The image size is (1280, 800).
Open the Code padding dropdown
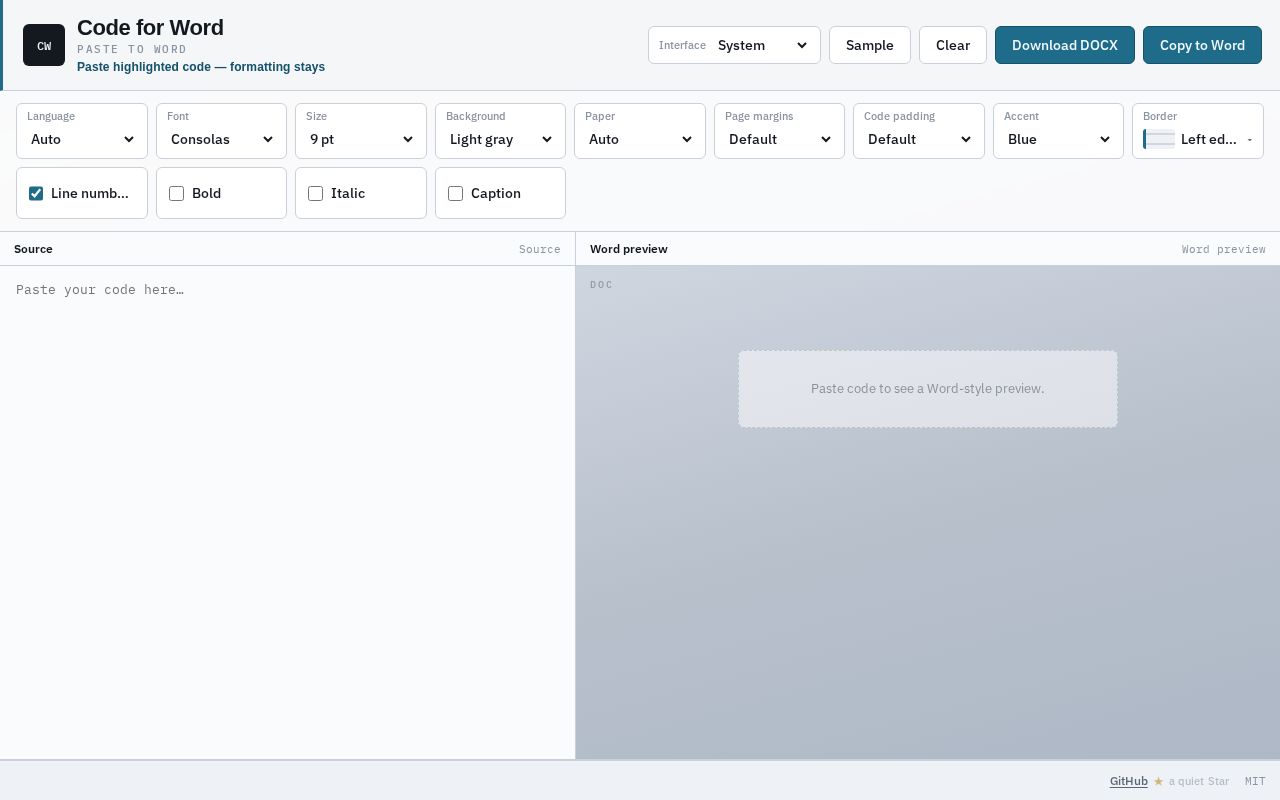[x=919, y=139]
